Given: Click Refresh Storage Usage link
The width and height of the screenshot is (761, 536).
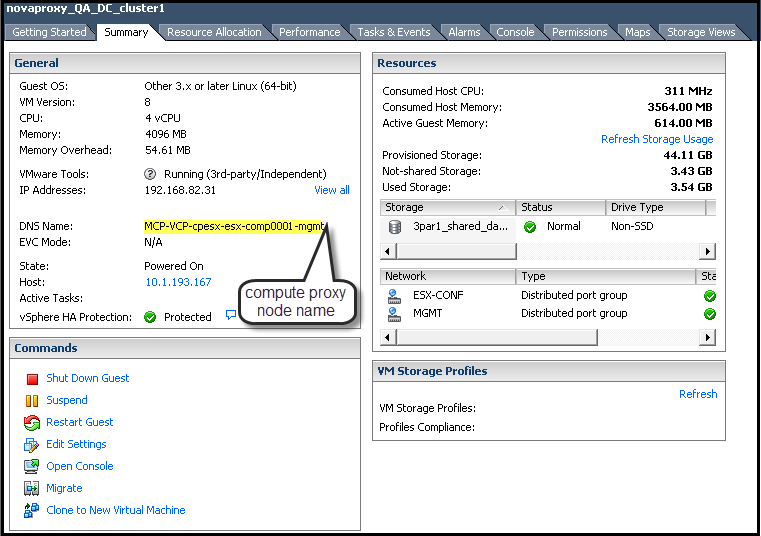Looking at the screenshot, I should pos(656,139).
